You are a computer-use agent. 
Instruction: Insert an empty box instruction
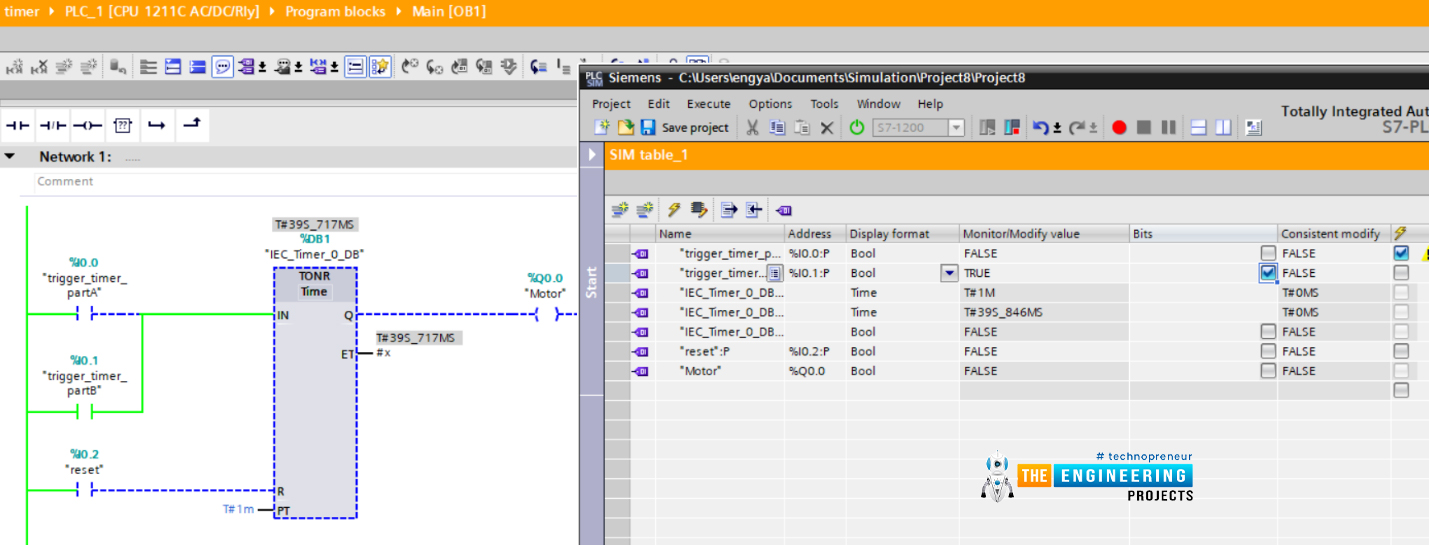(122, 125)
